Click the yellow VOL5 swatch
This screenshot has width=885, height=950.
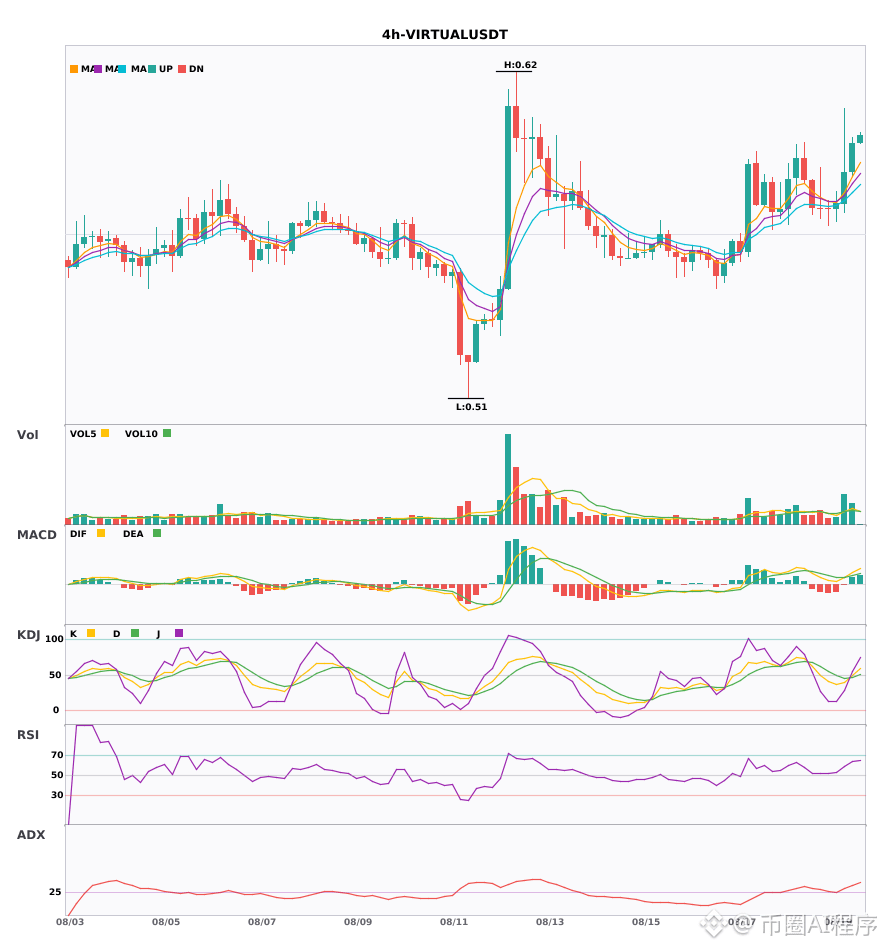105,433
